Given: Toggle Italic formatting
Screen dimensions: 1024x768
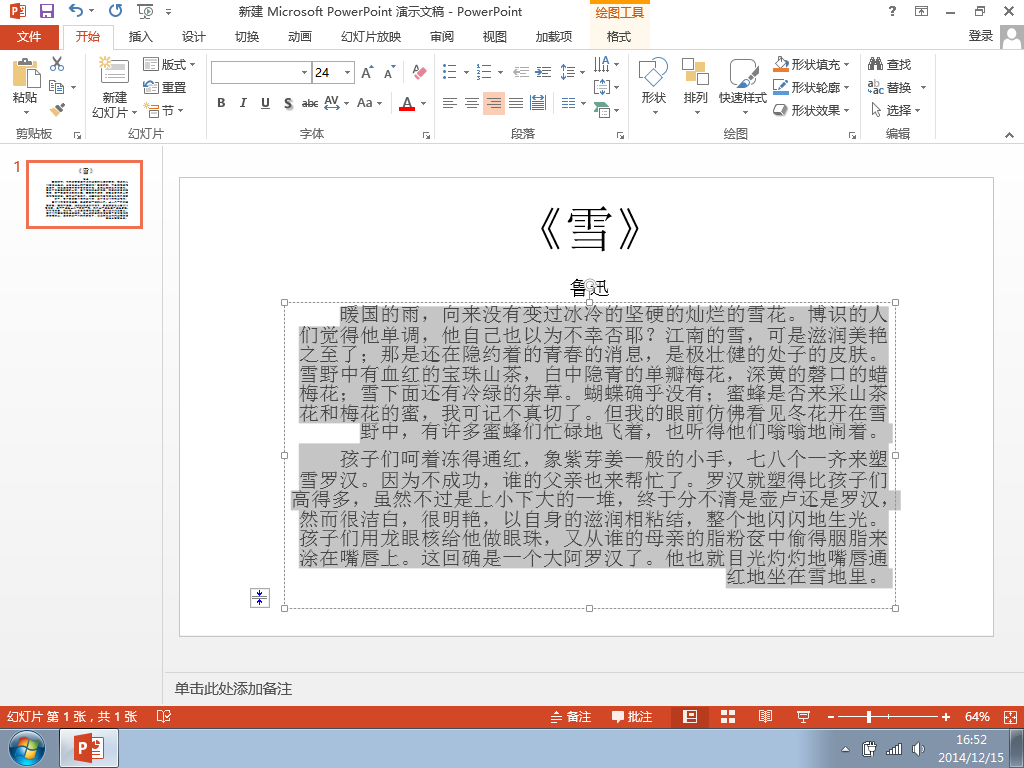Looking at the screenshot, I should 243,103.
